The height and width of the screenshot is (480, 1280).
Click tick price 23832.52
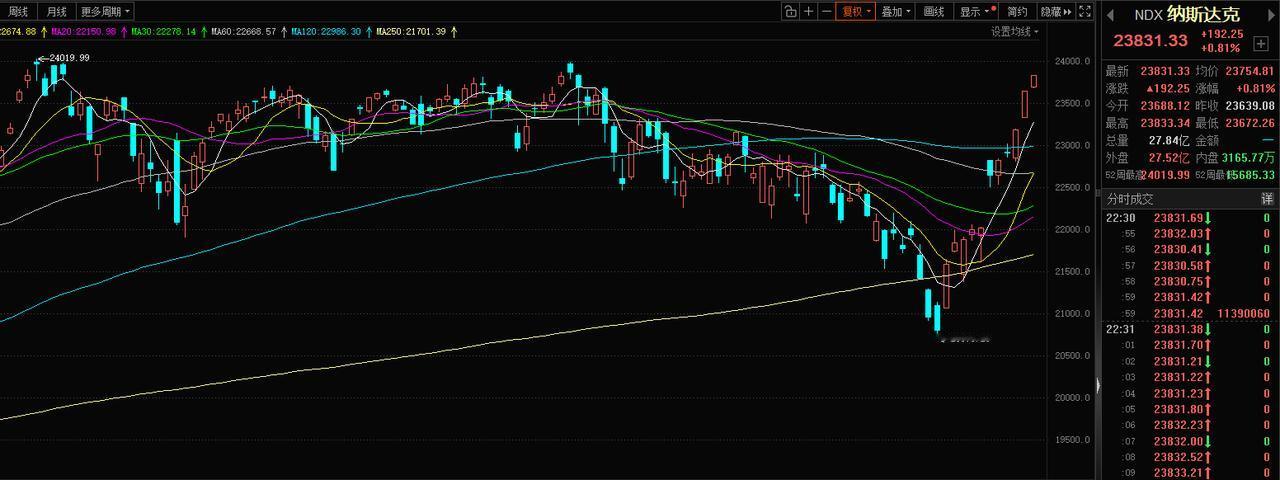[1176, 457]
